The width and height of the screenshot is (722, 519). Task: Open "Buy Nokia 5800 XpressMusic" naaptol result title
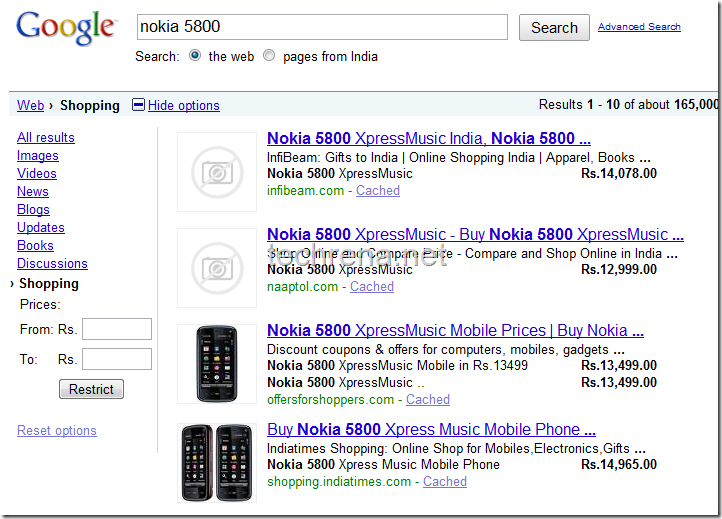[475, 234]
